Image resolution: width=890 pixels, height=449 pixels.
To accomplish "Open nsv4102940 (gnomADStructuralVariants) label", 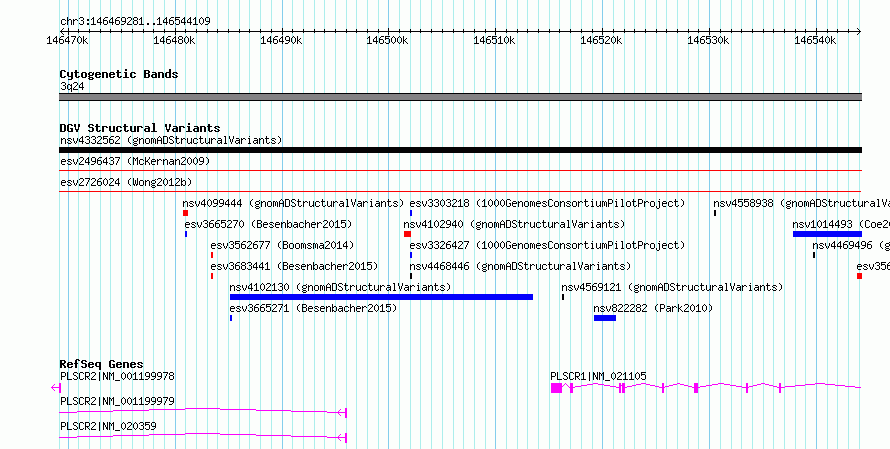I will pyautogui.click(x=514, y=224).
